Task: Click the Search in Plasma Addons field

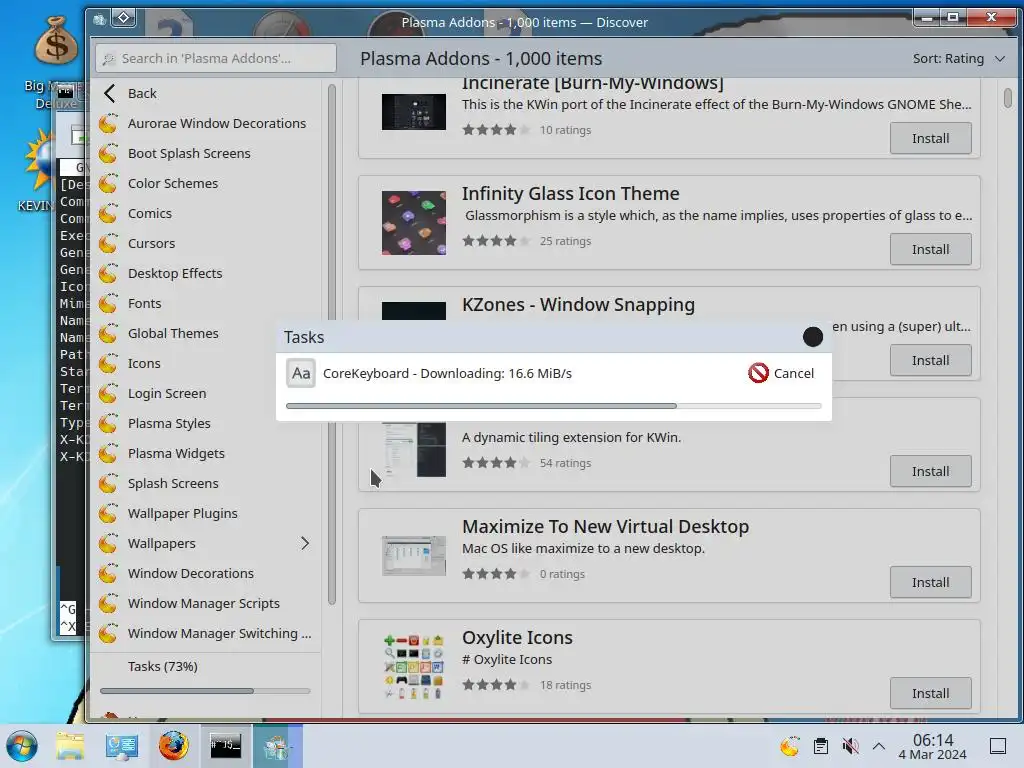Action: (216, 59)
